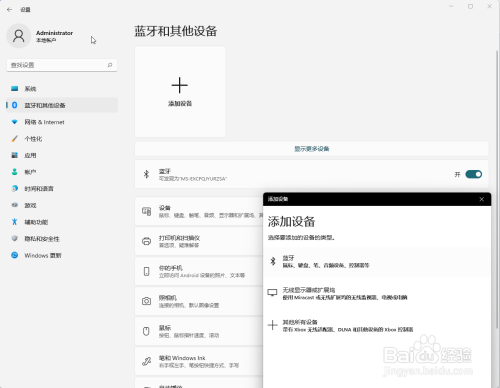500x388 pixels.
Task: Click the settings page vertical scrollbar
Action: click(497, 189)
